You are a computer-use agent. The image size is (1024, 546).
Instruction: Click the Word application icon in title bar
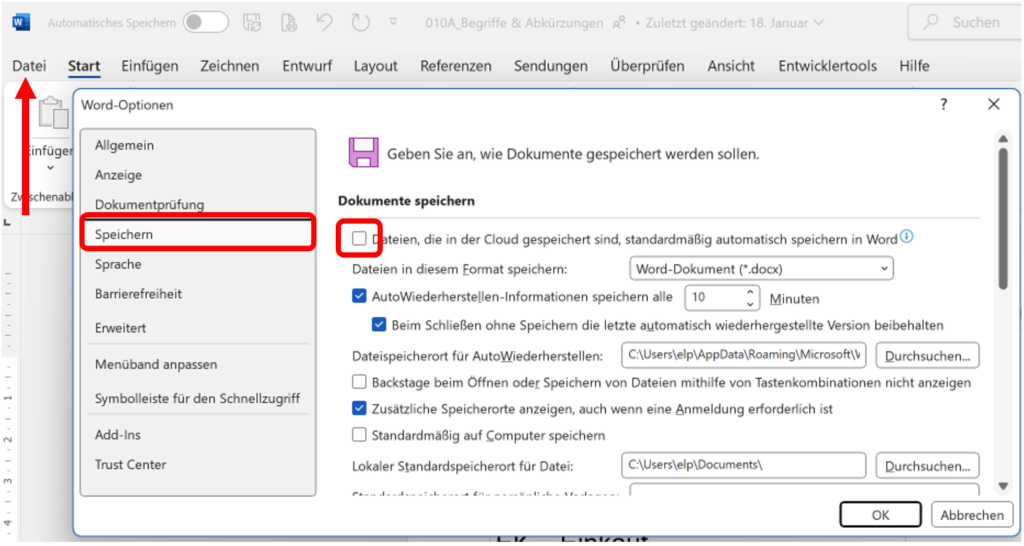point(21,23)
